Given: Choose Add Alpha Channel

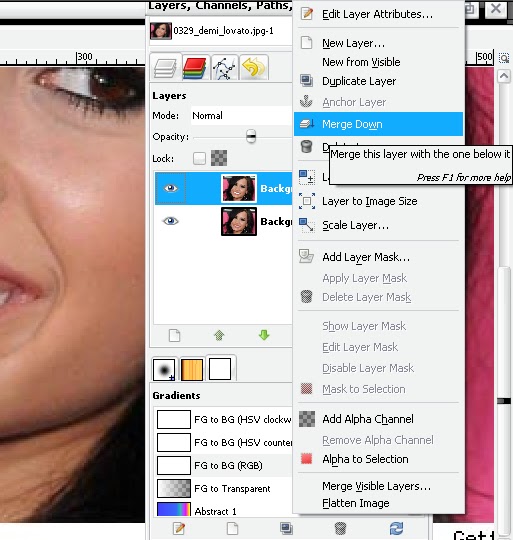Looking at the screenshot, I should (378, 419).
